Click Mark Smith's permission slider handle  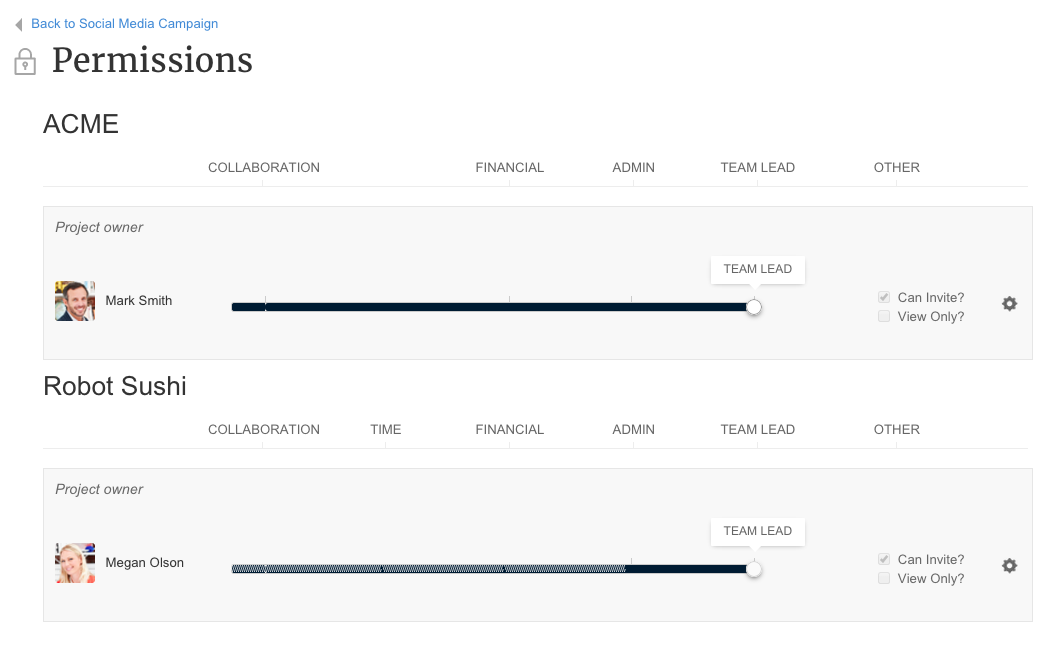pos(754,307)
